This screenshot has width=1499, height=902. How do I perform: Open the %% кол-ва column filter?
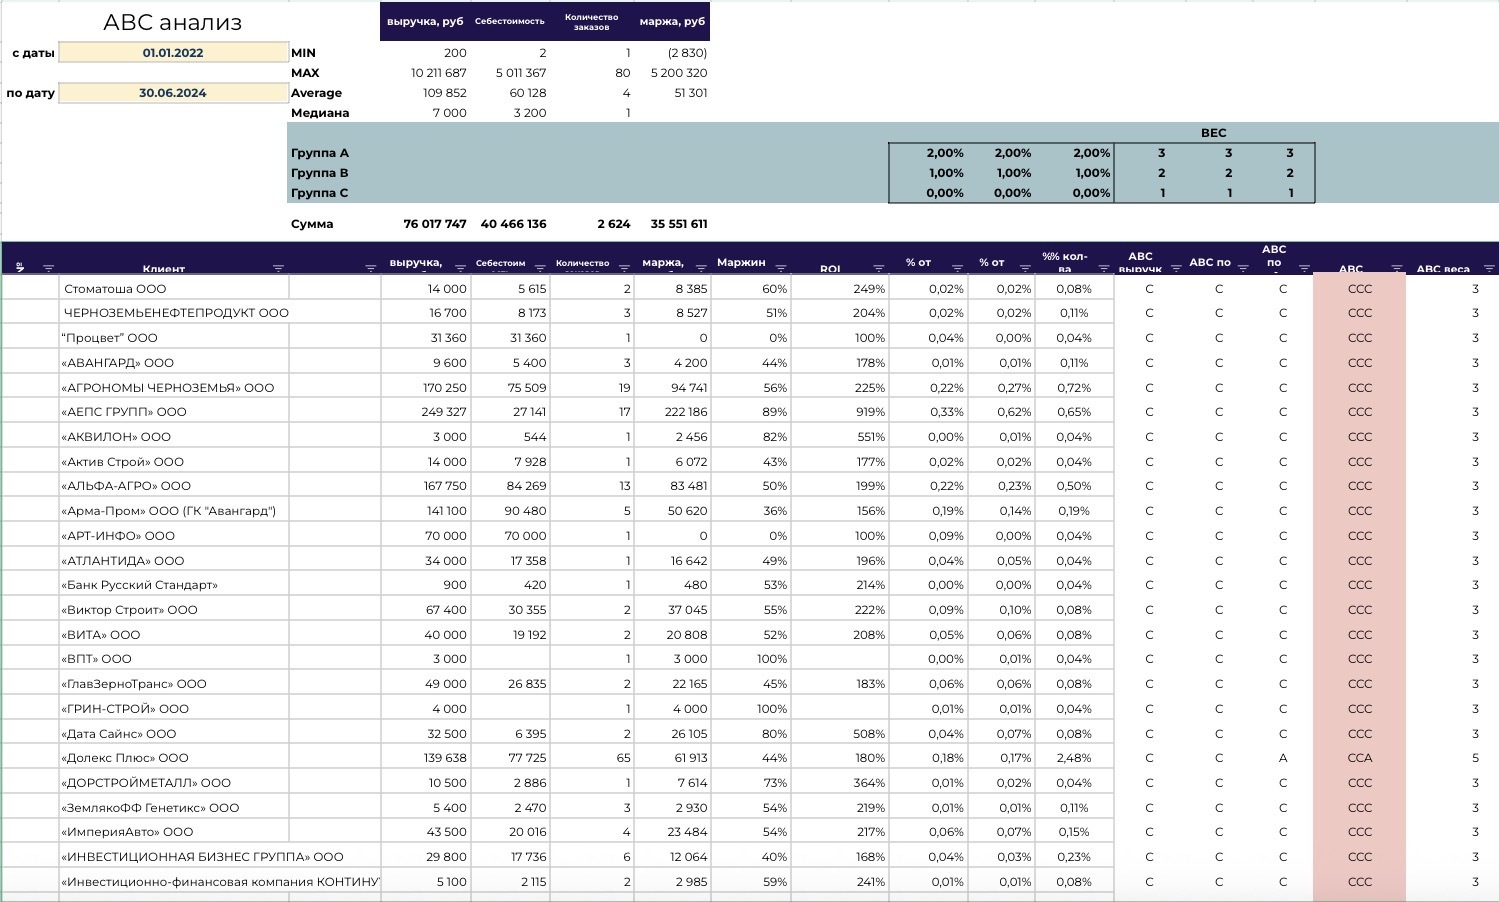1104,268
